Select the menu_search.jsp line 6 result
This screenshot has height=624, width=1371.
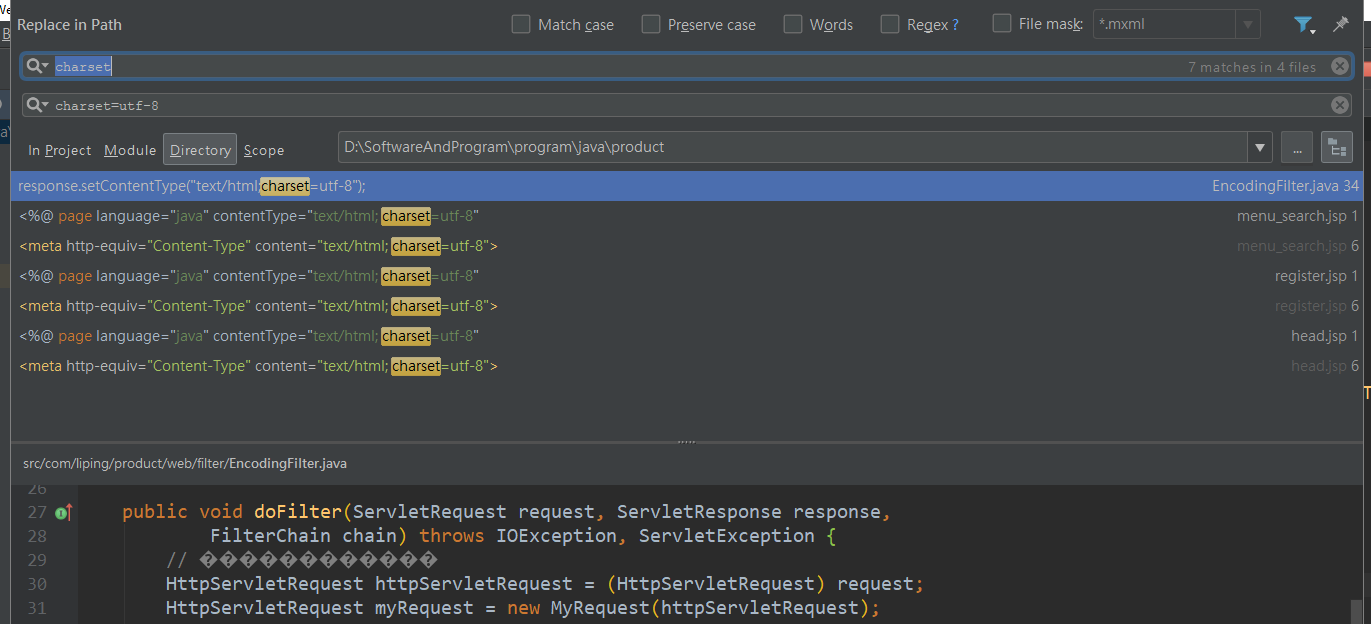[687, 246]
